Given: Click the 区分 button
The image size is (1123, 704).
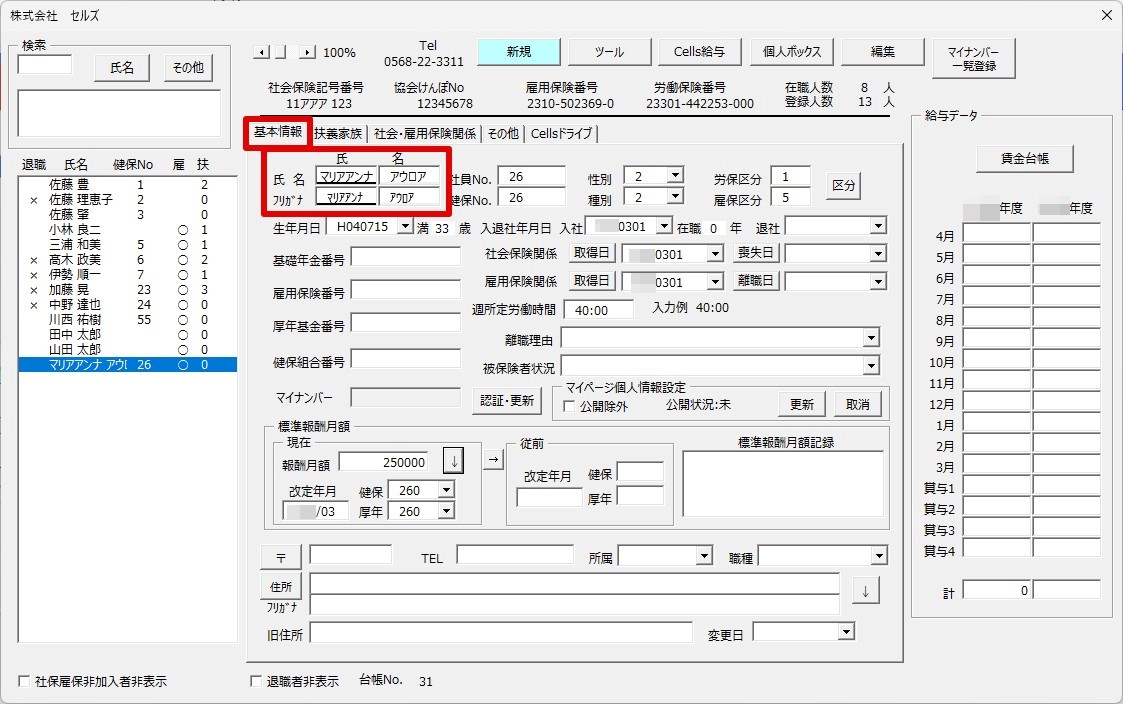Looking at the screenshot, I should [x=843, y=185].
